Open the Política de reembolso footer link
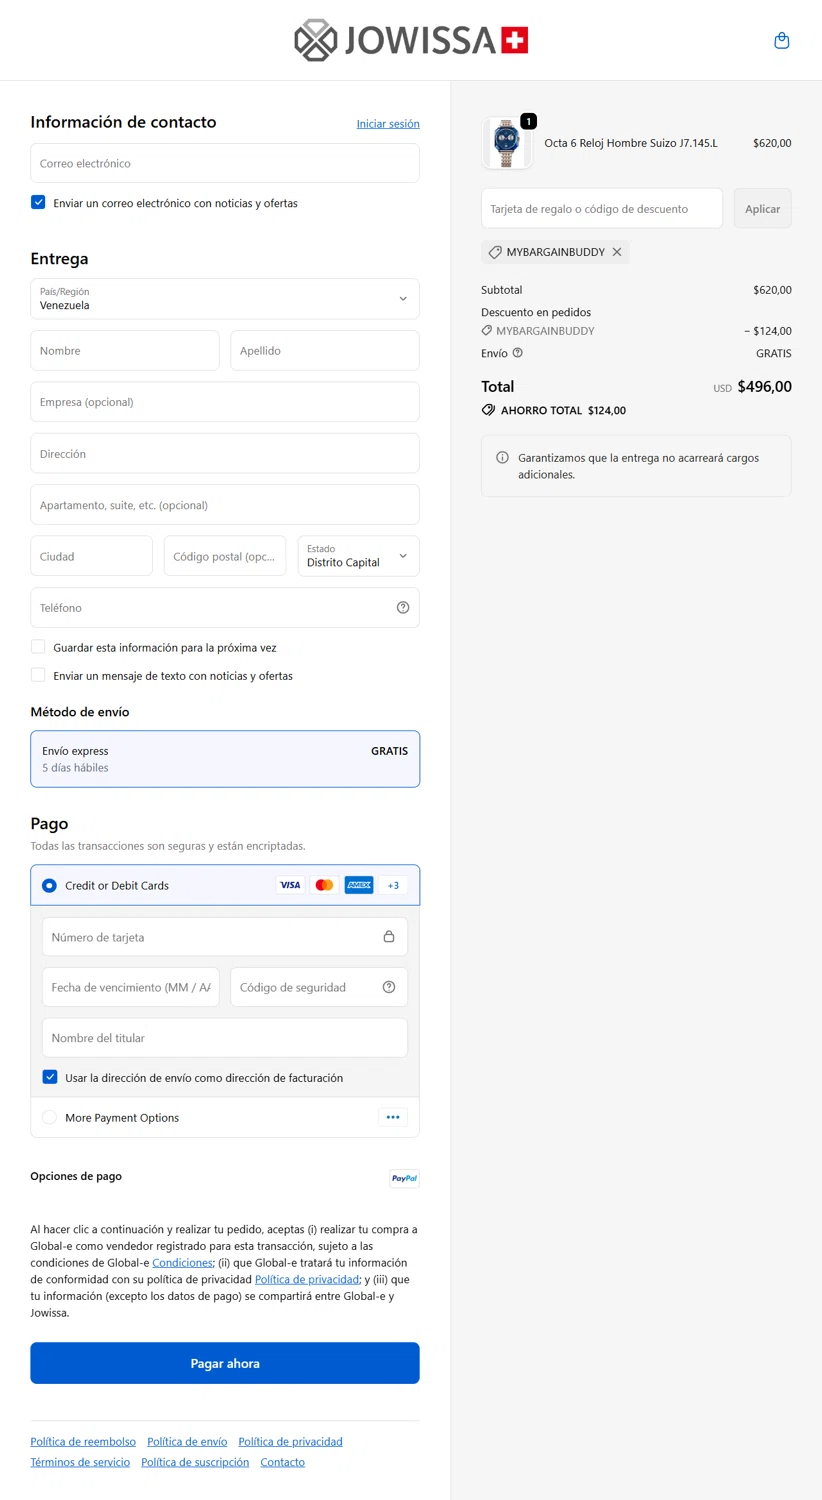Viewport: 822px width, 1500px height. coord(83,1442)
